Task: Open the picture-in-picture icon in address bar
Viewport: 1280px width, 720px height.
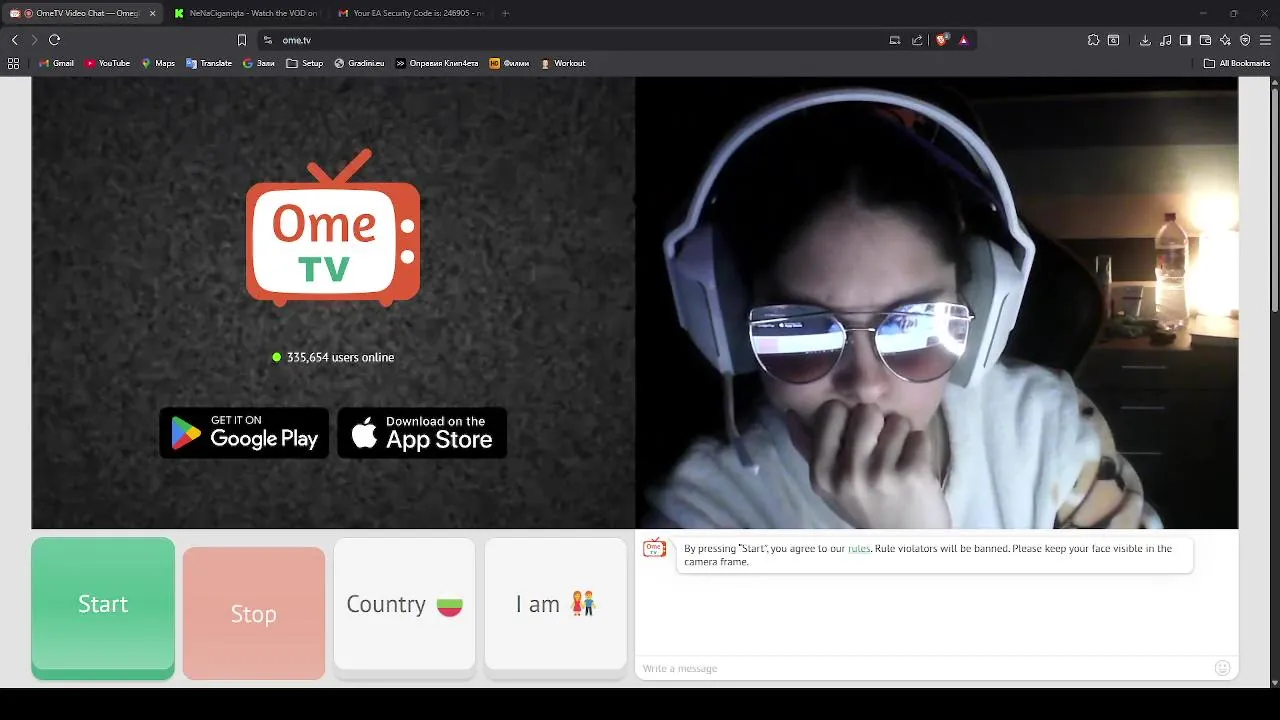Action: pos(895,40)
